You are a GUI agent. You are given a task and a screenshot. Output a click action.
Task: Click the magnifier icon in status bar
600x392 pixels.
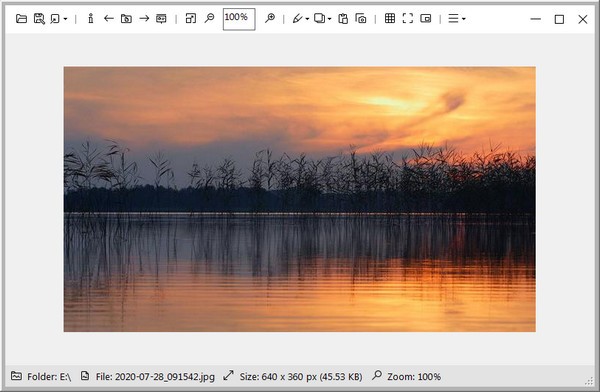377,375
